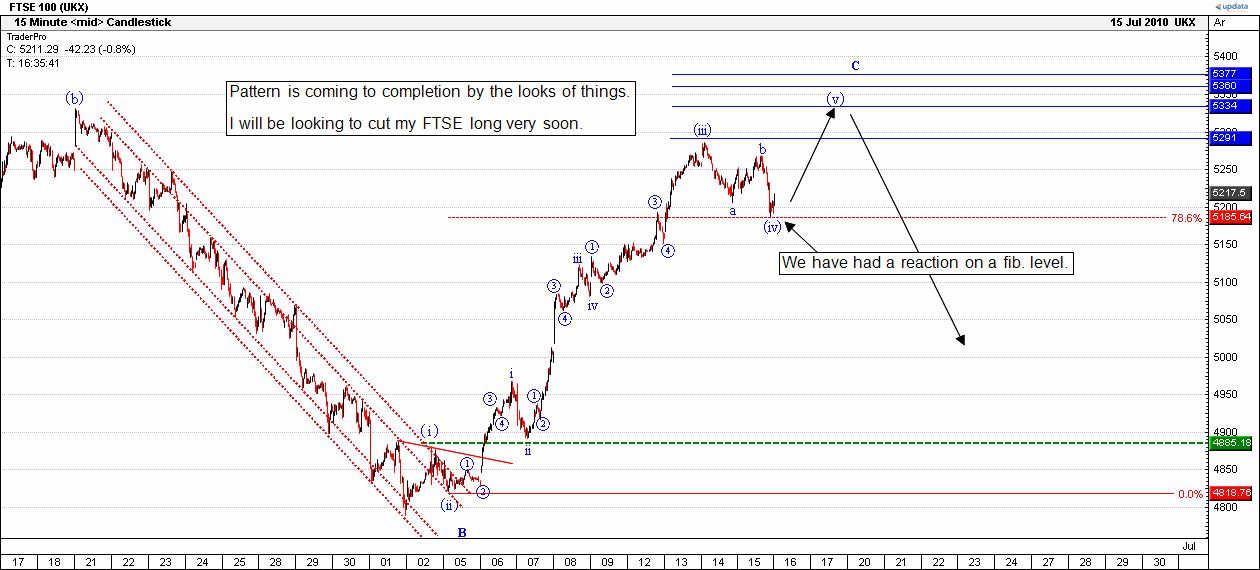Select the 'Pattern is coming to completion' note box
Viewport: 1260px width, 570px height.
pyautogui.click(x=431, y=108)
